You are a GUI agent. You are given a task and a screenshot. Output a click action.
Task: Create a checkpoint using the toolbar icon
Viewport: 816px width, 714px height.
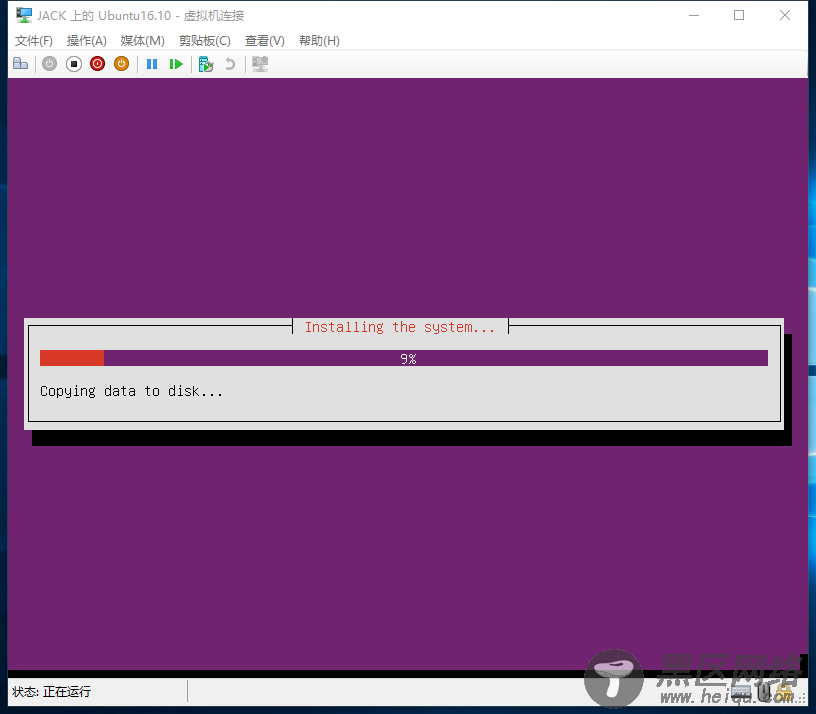[x=206, y=64]
